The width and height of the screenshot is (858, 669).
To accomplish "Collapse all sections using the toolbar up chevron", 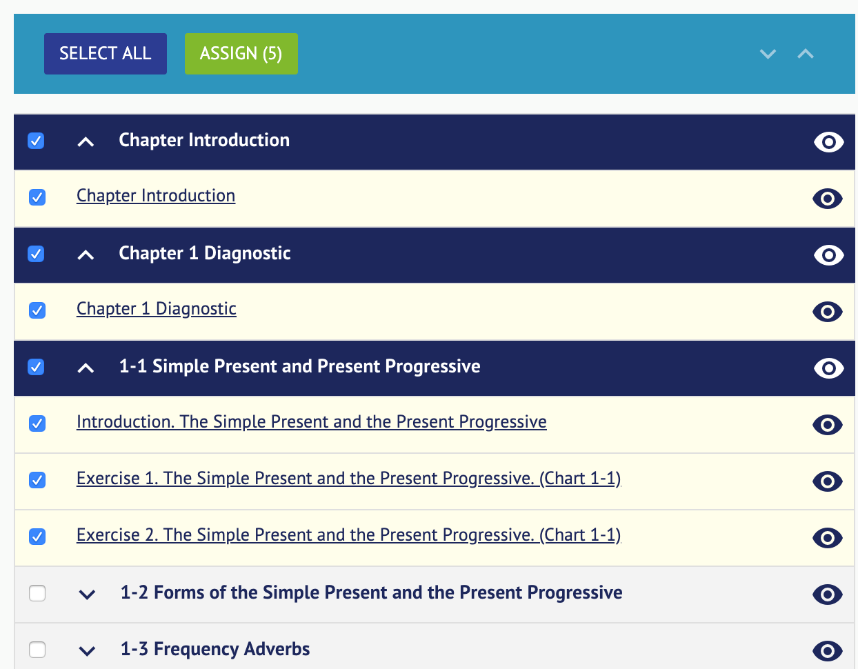I will (806, 54).
